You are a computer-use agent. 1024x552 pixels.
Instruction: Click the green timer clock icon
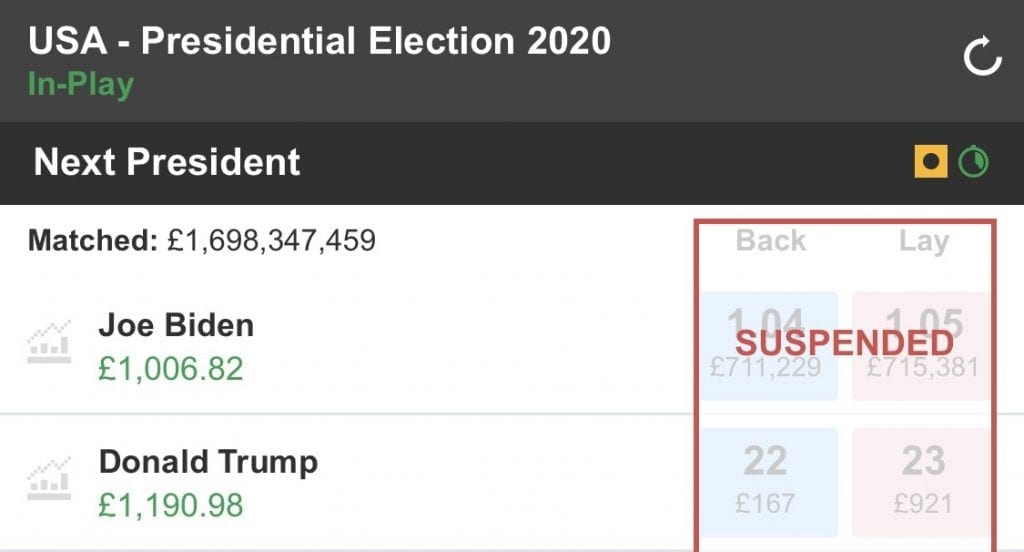[x=973, y=161]
